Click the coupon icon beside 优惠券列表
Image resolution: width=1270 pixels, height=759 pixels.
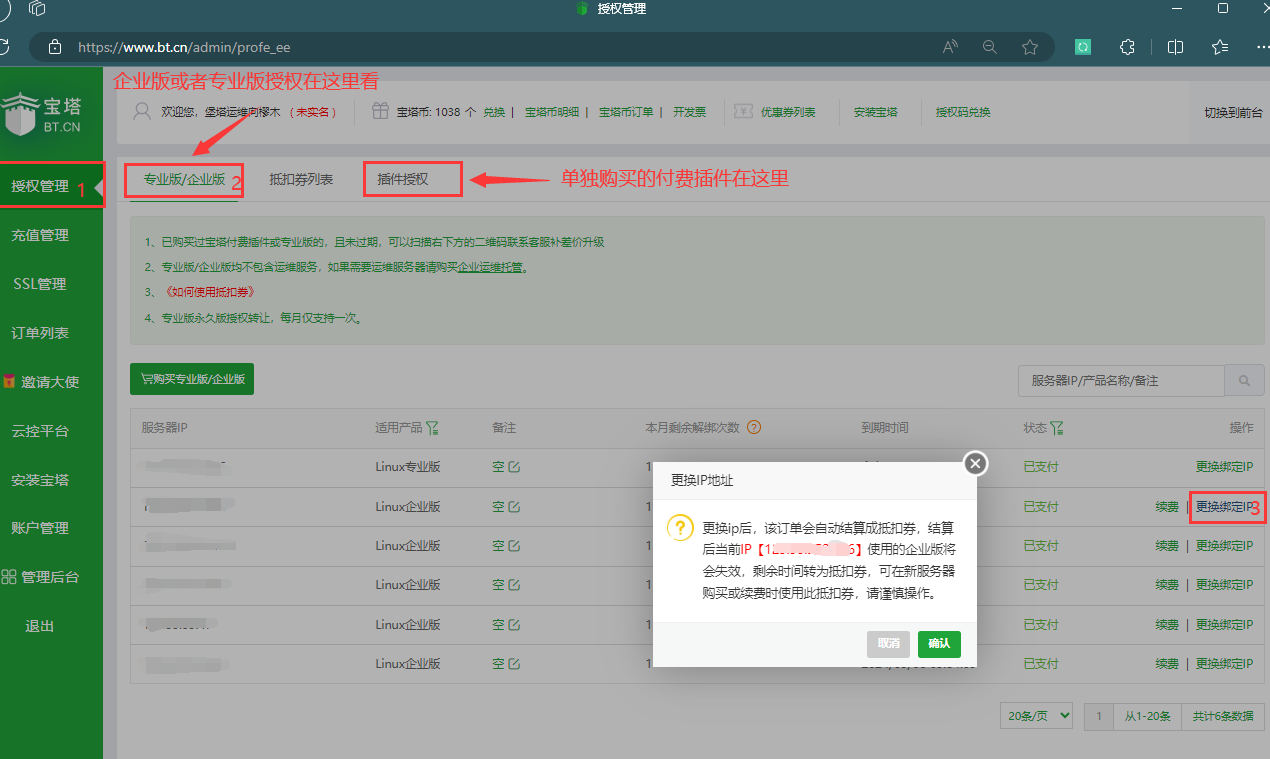coord(743,111)
